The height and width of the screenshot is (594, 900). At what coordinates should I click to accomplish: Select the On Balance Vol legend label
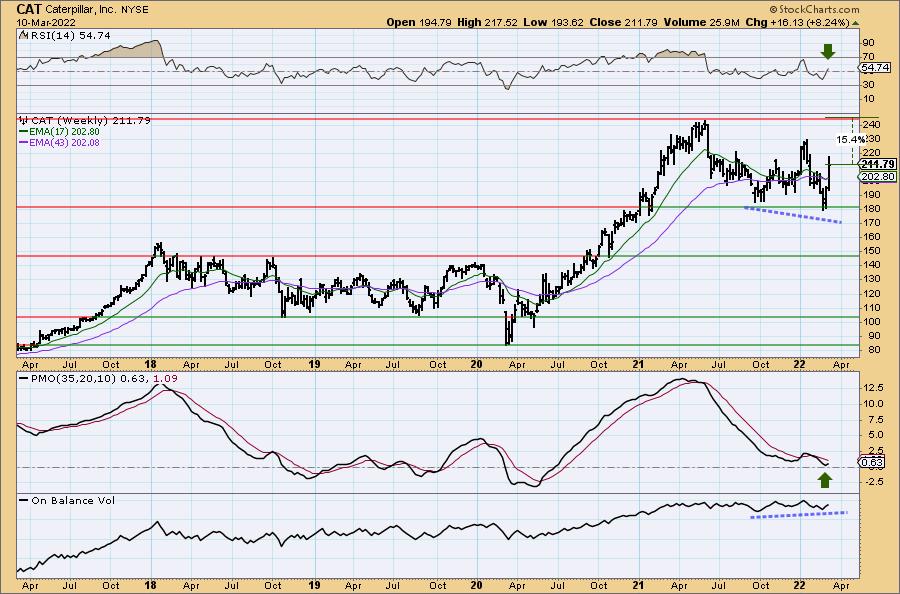[67, 500]
